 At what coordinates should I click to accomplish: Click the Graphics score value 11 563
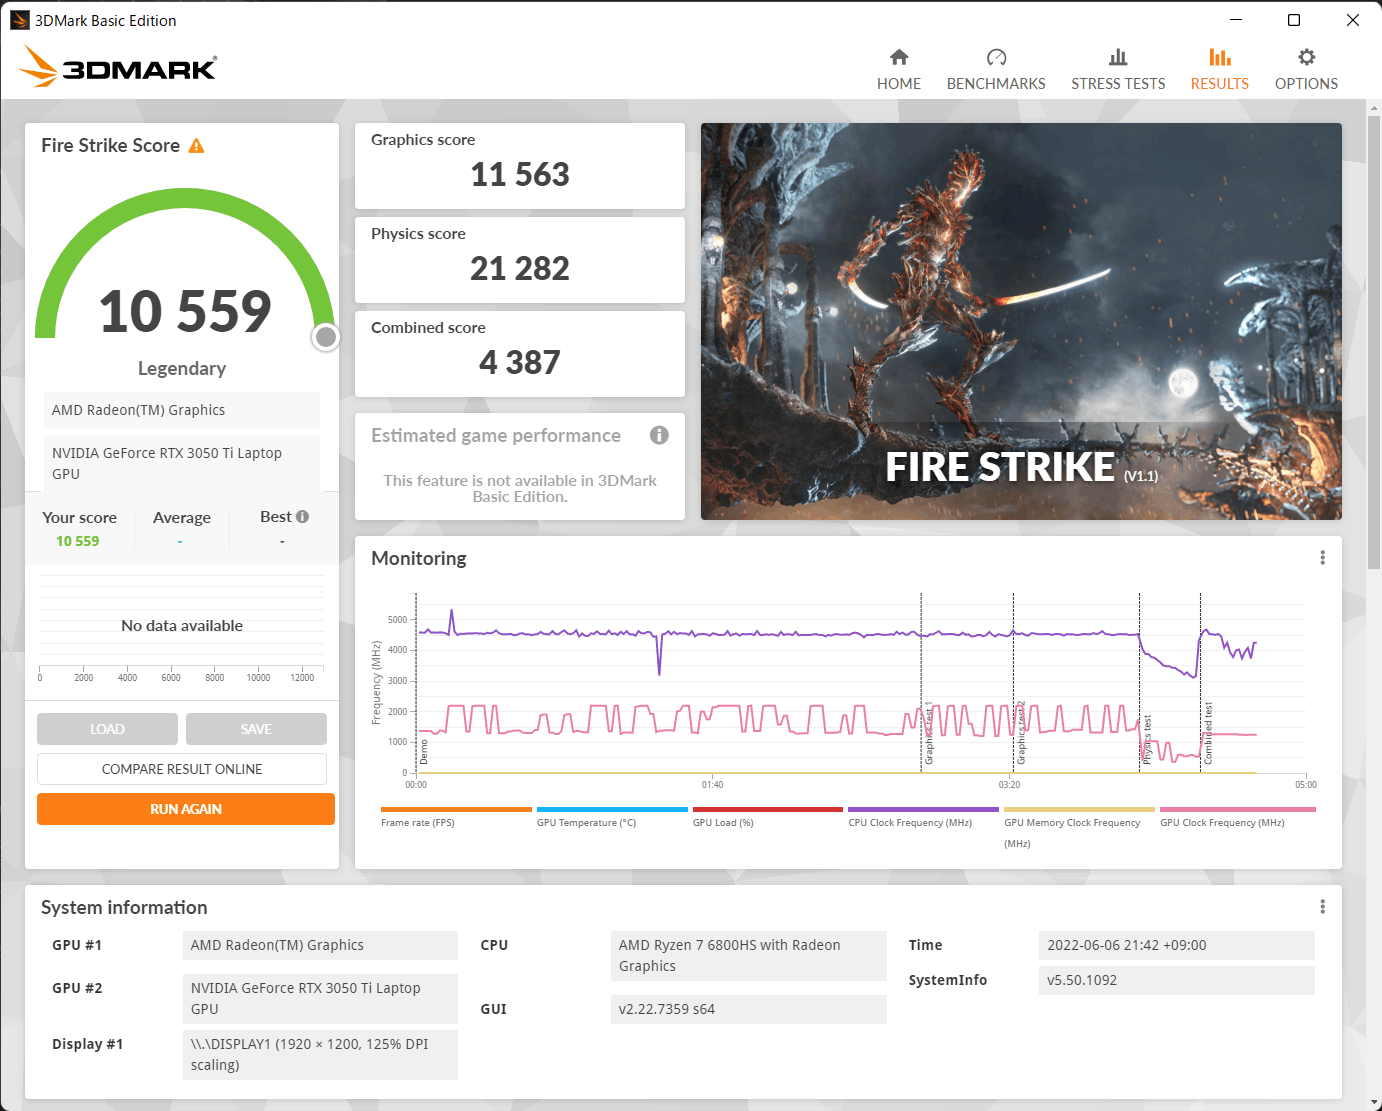[520, 175]
